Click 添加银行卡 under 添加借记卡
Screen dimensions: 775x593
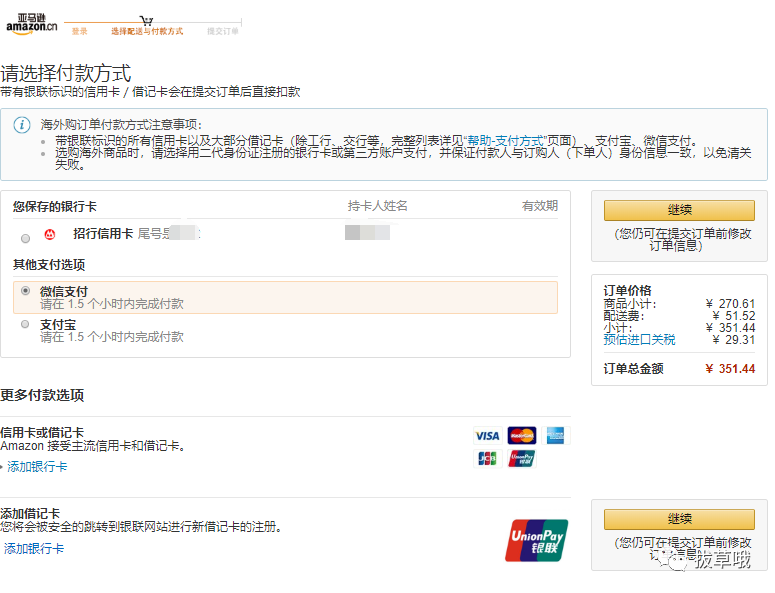34,549
